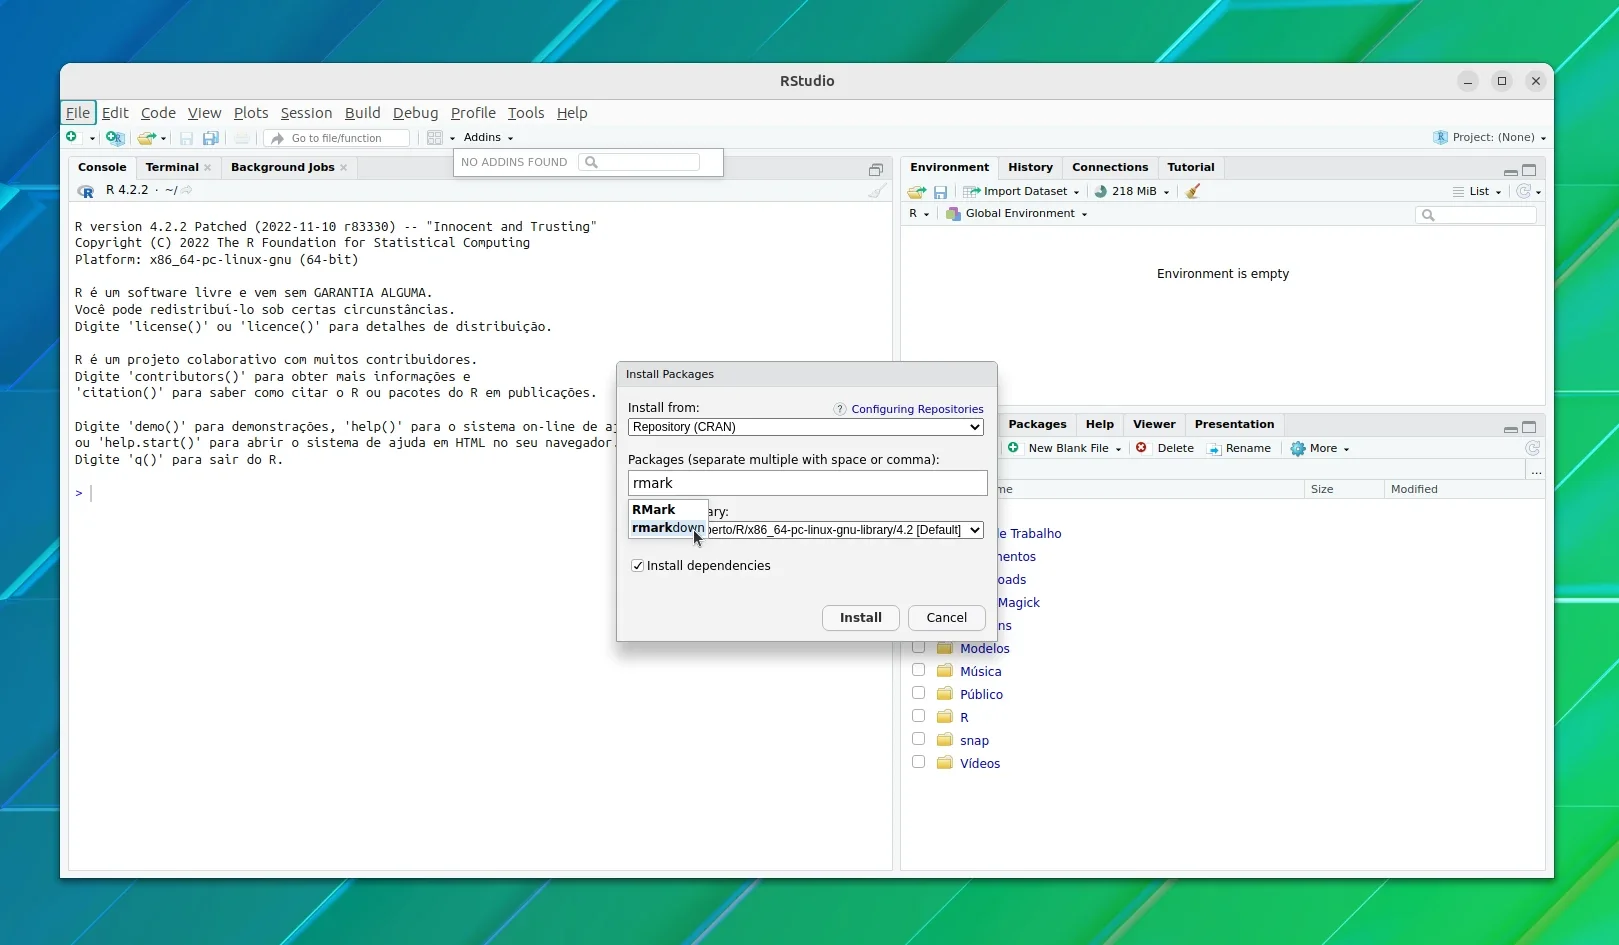The image size is (1619, 945).
Task: Click the Save all documents icon
Action: (x=210, y=138)
